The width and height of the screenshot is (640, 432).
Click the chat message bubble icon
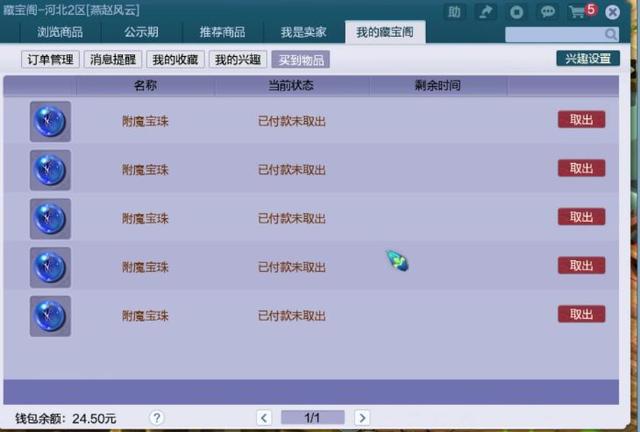547,12
